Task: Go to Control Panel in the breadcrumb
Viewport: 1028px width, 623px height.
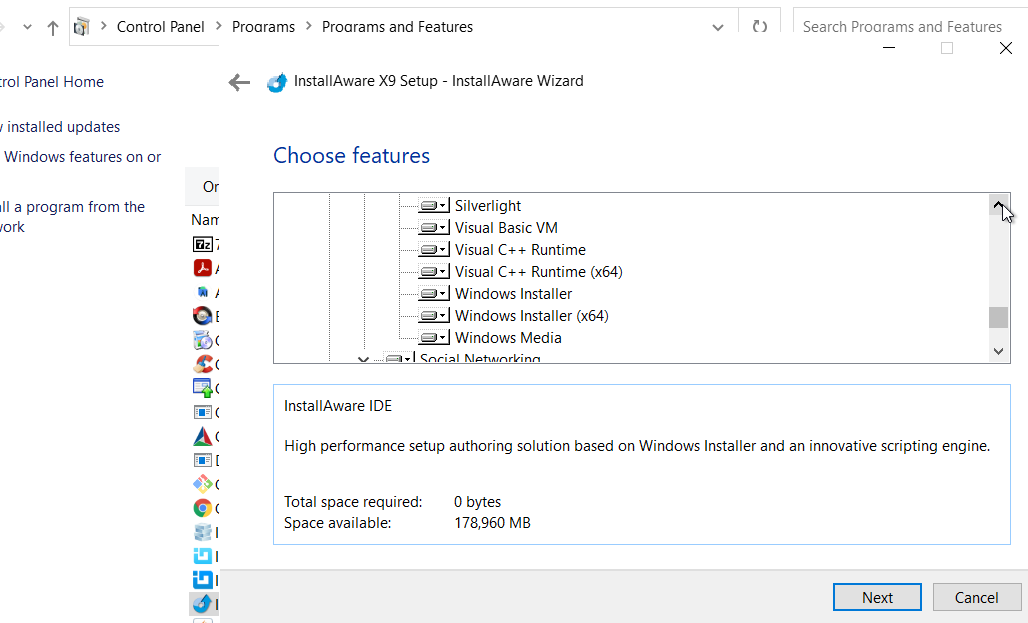Action: click(161, 27)
